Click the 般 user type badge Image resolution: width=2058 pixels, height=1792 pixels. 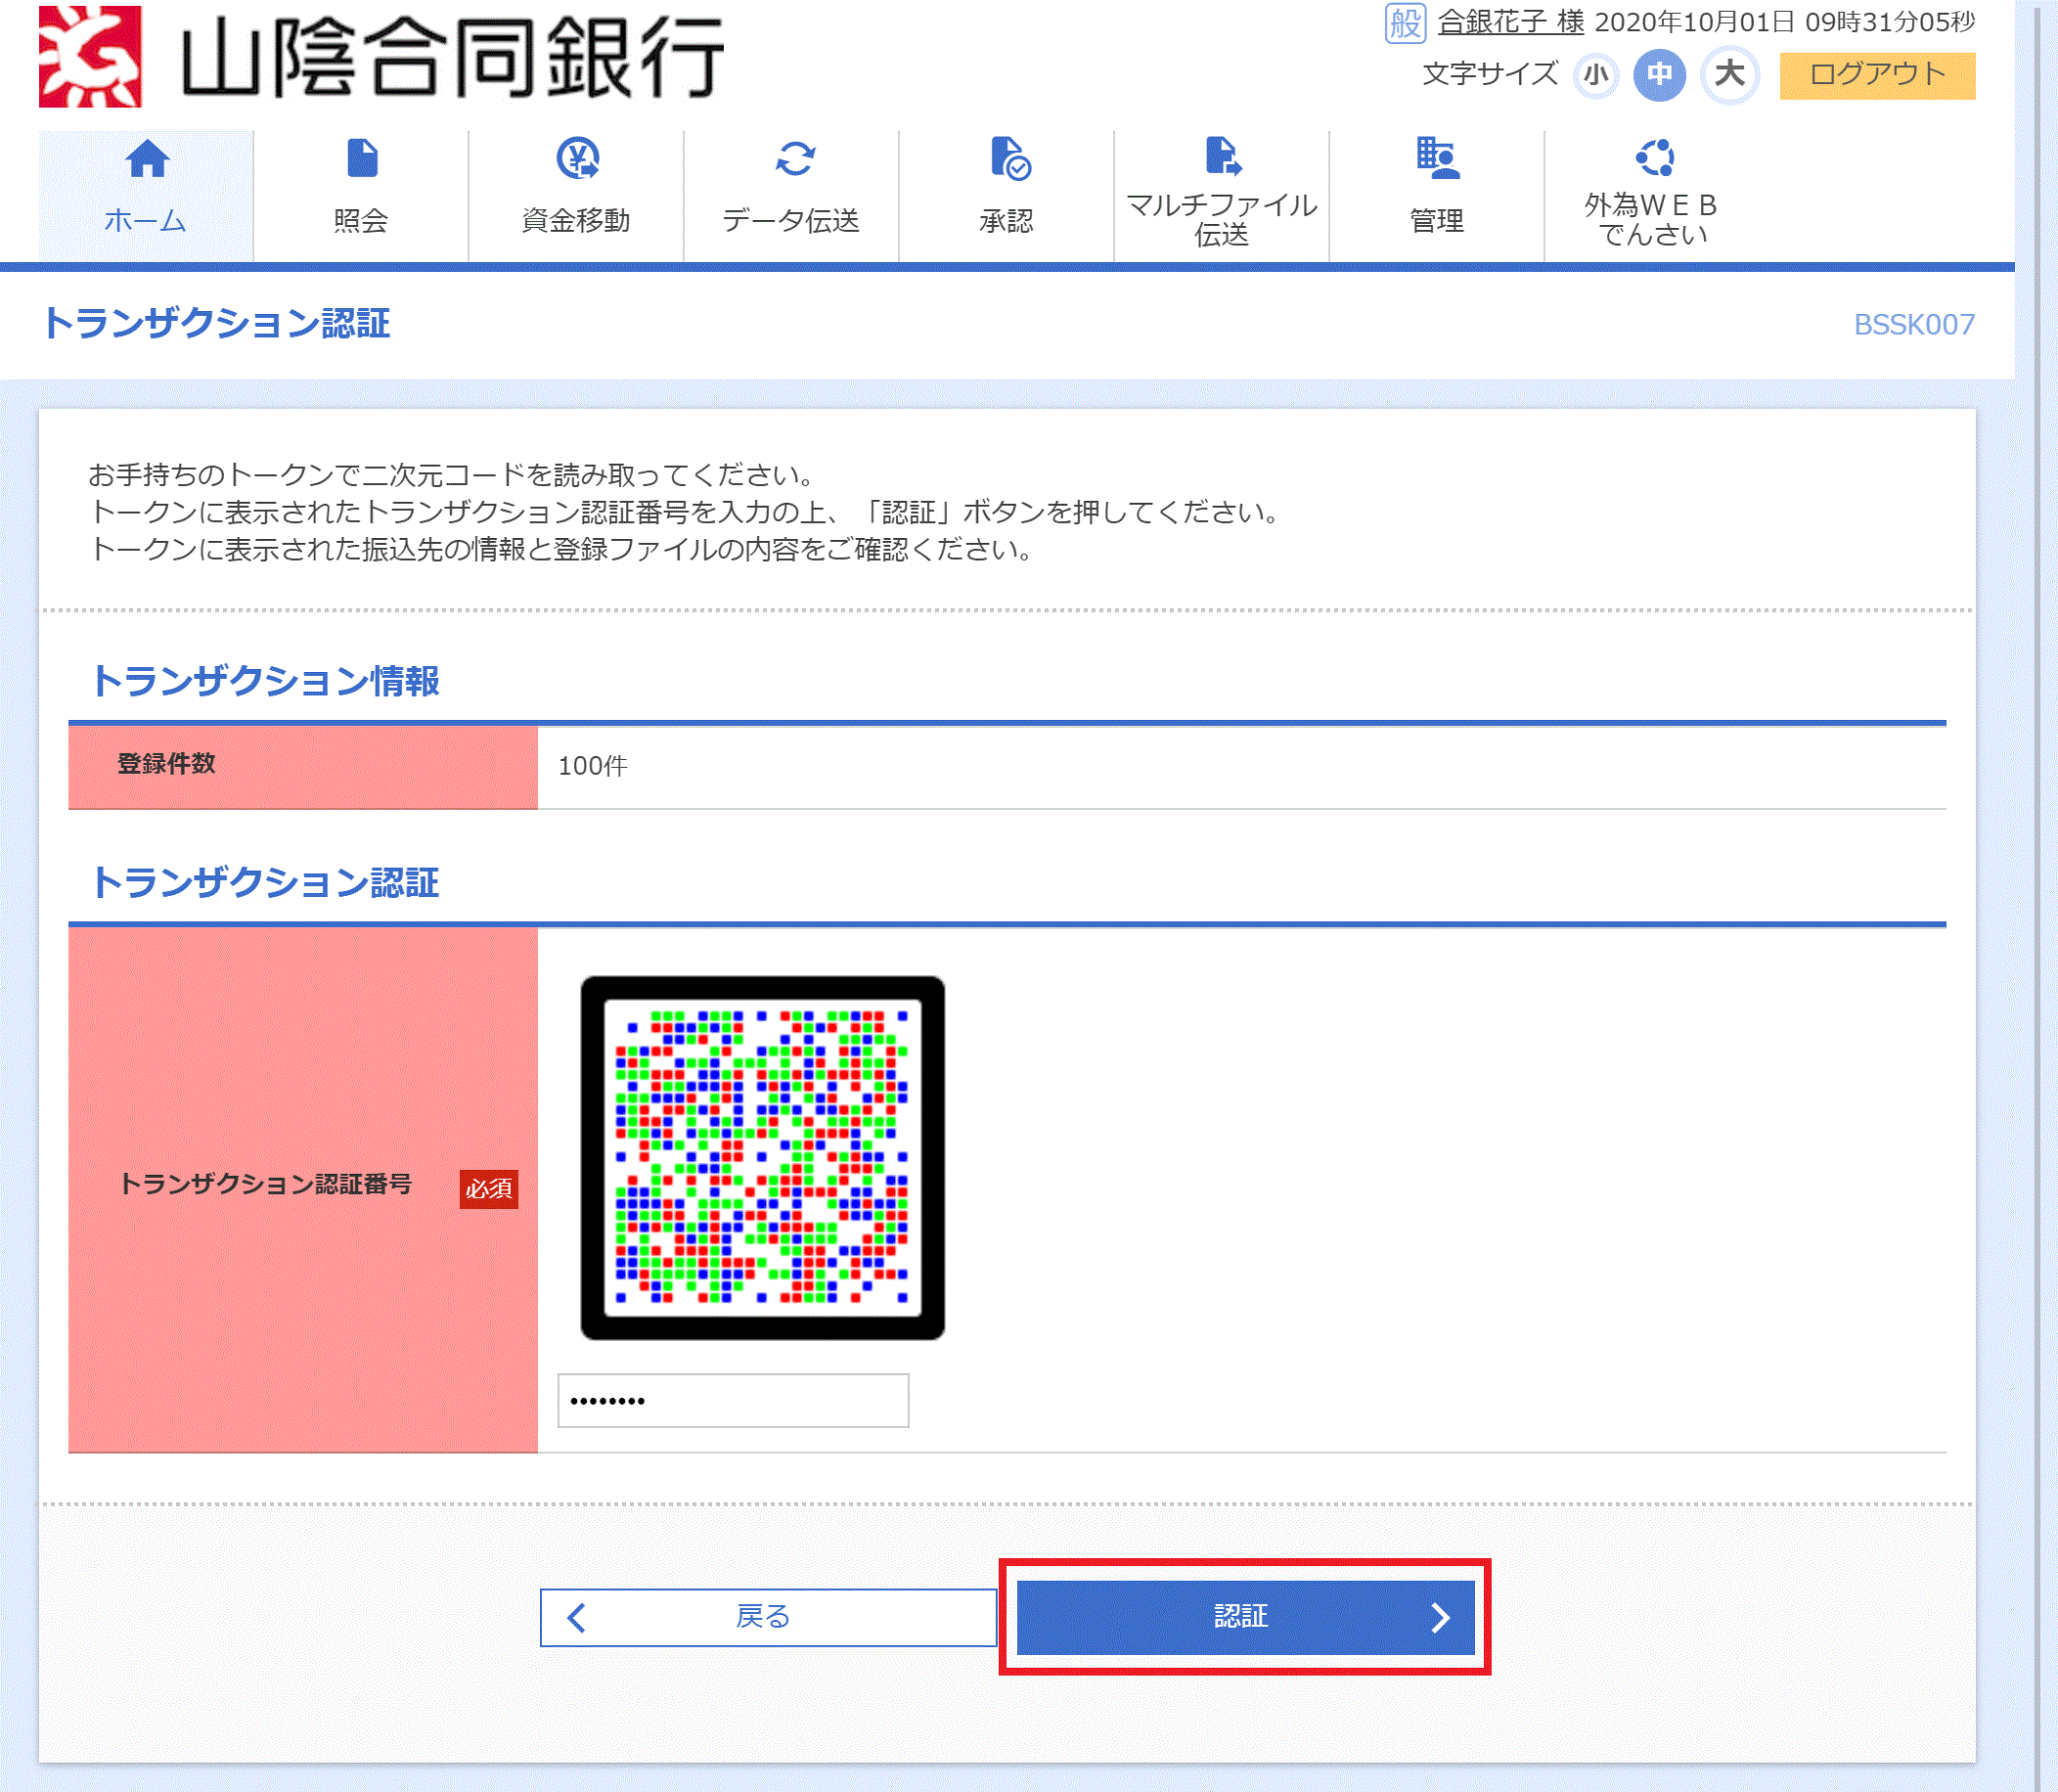tap(1405, 22)
